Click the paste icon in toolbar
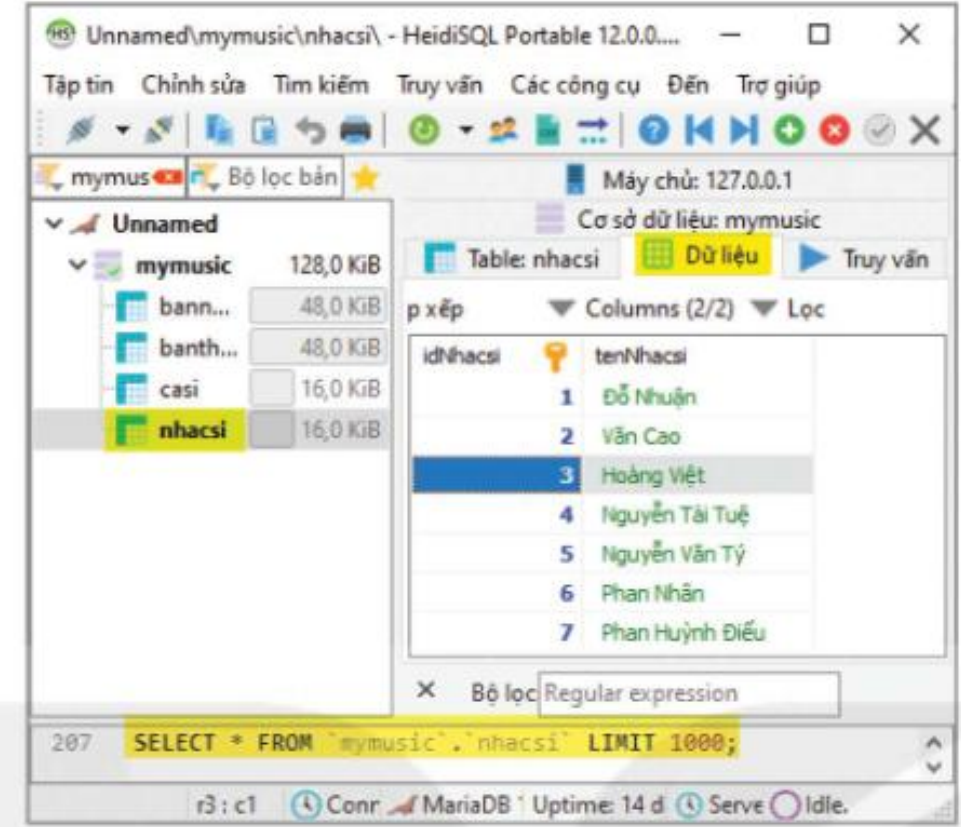This screenshot has height=827, width=961. 264,130
